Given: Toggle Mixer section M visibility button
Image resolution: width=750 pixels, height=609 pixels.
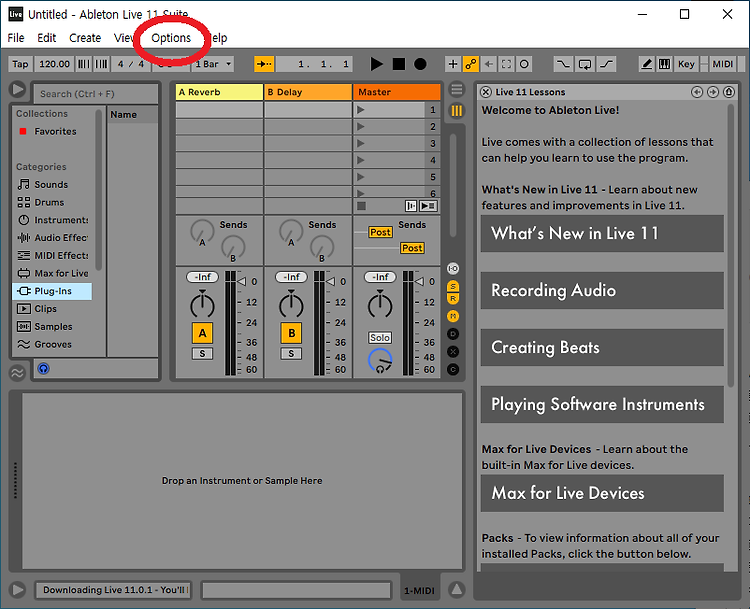Looking at the screenshot, I should 453,316.
